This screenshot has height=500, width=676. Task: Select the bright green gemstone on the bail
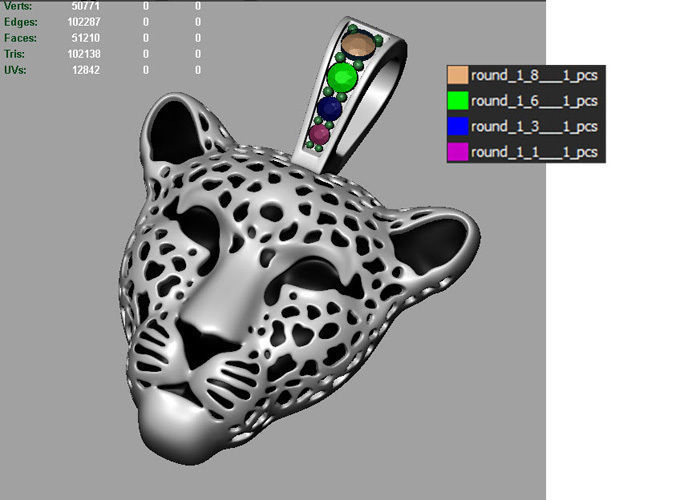[x=342, y=77]
